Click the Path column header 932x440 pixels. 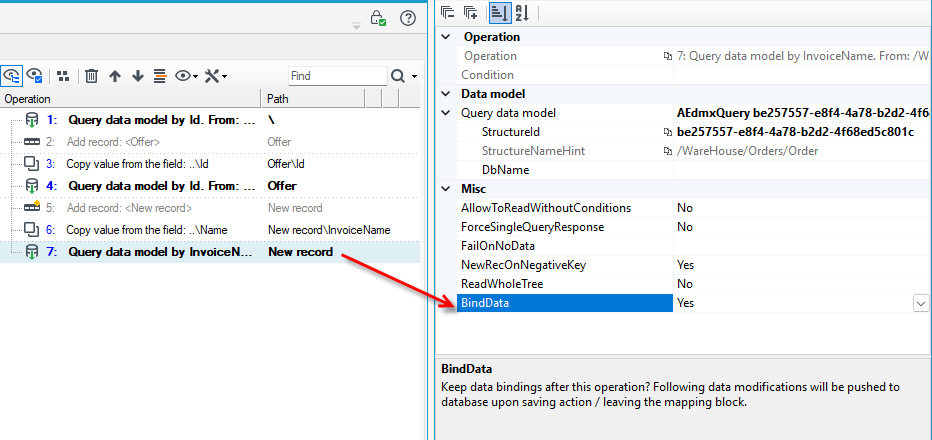pos(313,99)
